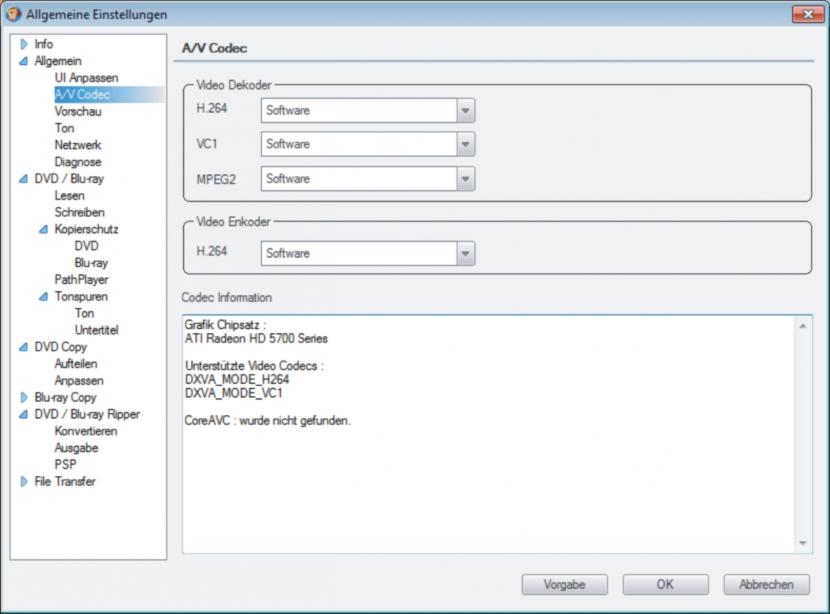Open the H.264 video decoder dropdown
This screenshot has height=614, width=830.
tap(465, 111)
